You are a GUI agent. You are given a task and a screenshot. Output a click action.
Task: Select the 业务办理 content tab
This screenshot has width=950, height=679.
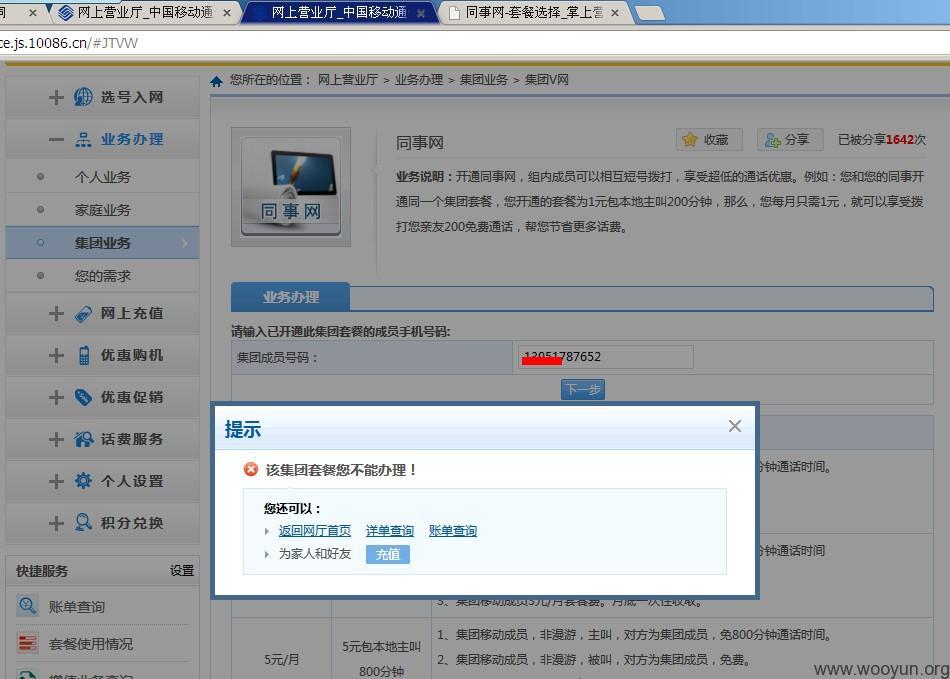(291, 297)
